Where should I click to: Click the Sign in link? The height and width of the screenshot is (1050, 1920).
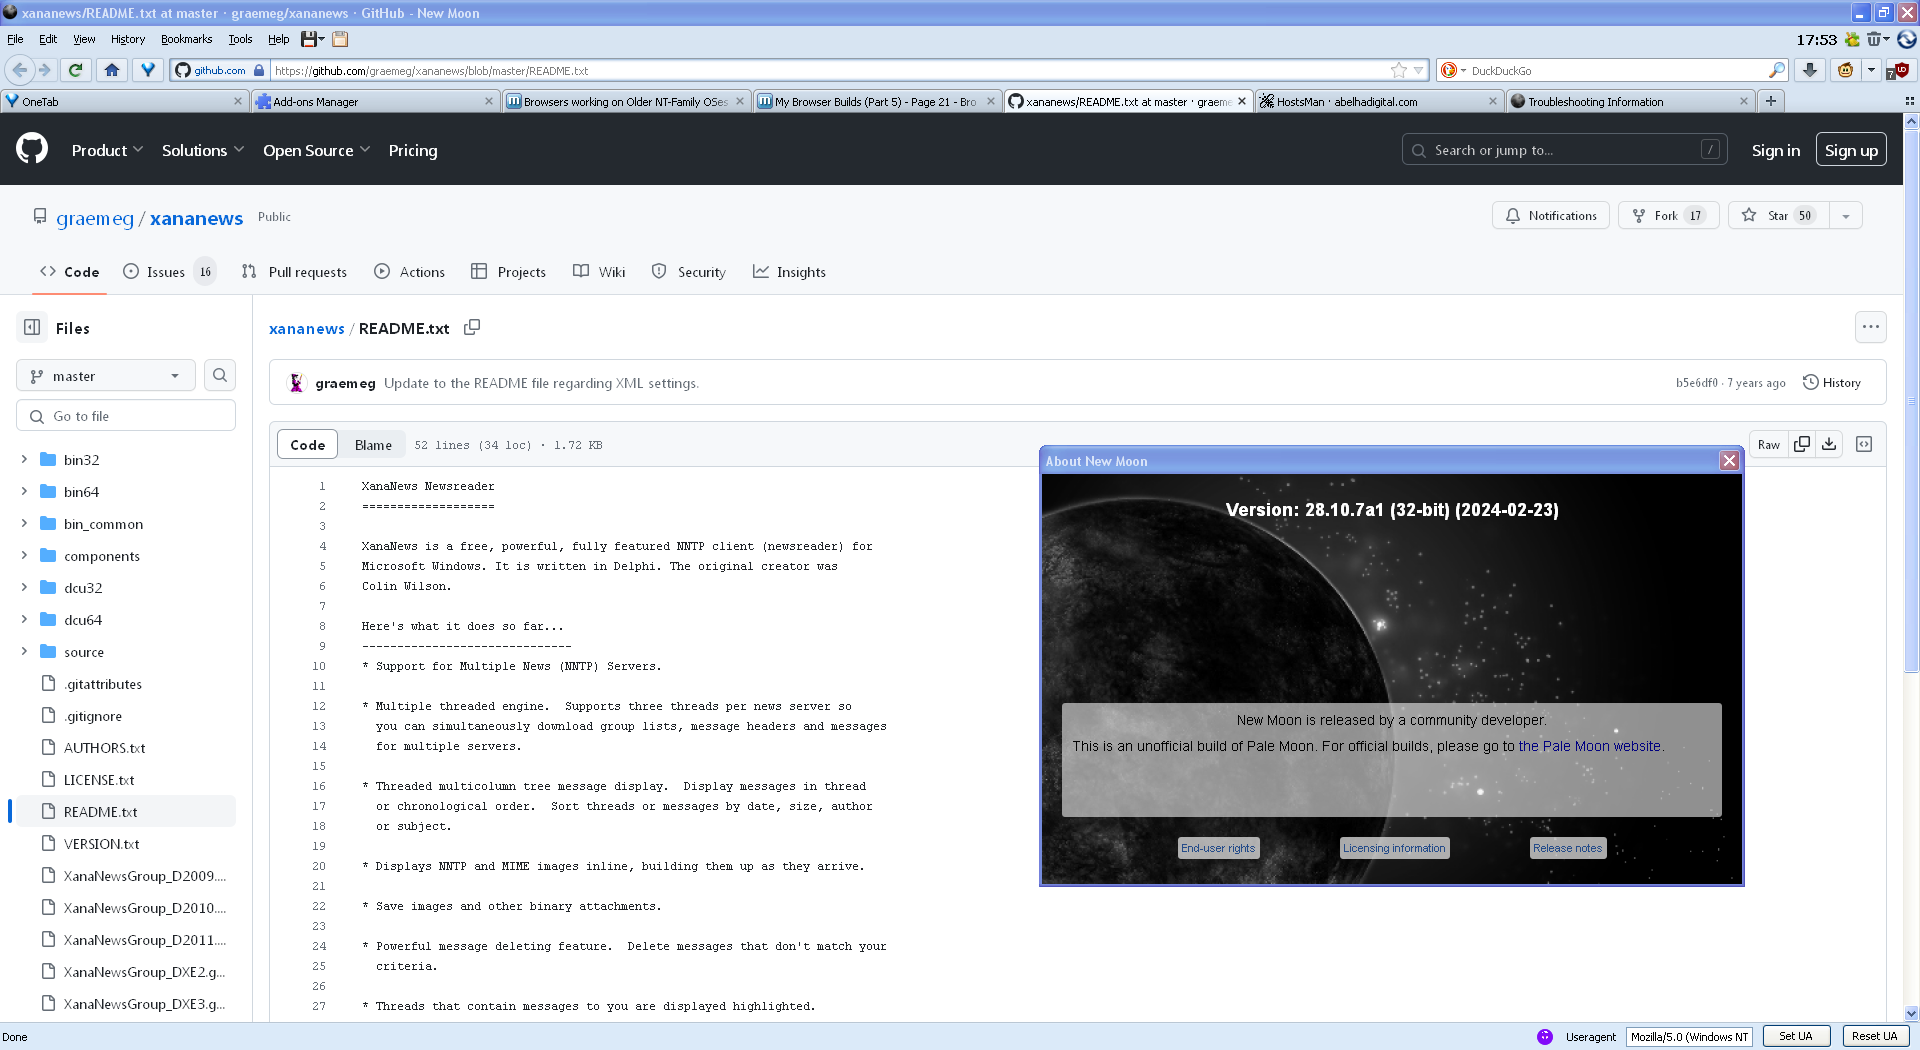pyautogui.click(x=1775, y=150)
